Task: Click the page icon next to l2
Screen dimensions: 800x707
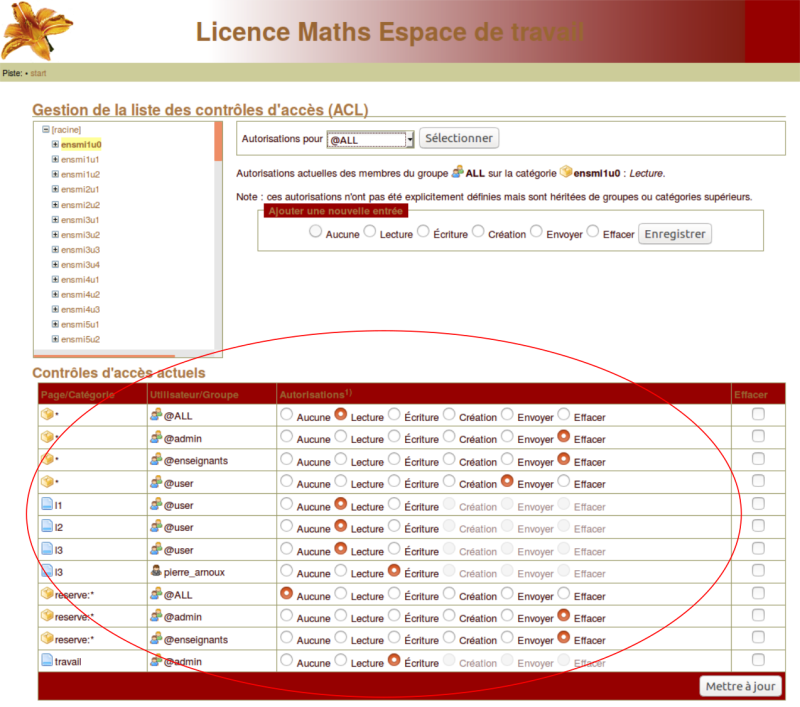Action: point(46,527)
